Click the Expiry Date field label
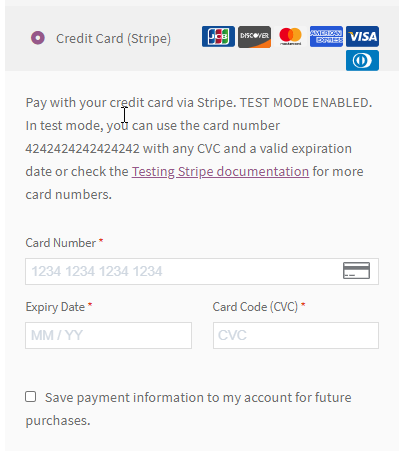Image resolution: width=407 pixels, height=451 pixels. click(55, 307)
